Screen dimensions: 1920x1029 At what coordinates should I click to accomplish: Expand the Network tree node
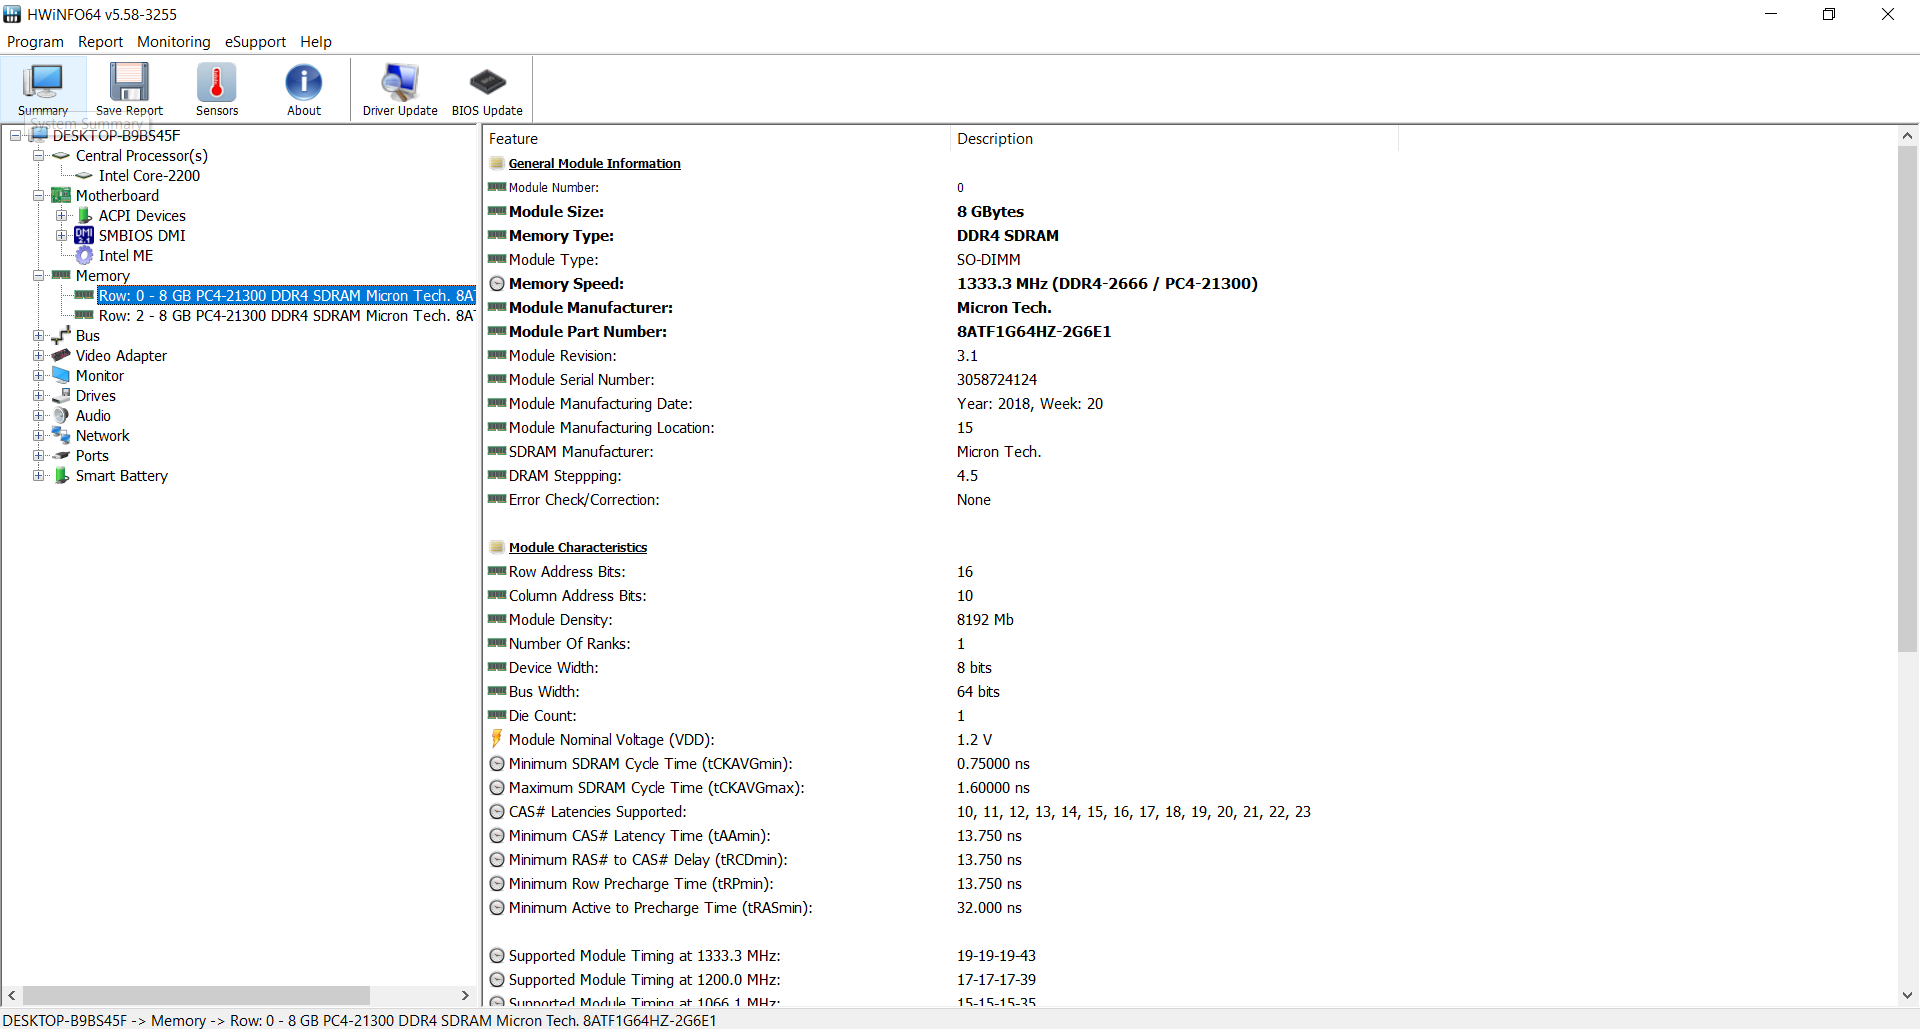coord(38,435)
